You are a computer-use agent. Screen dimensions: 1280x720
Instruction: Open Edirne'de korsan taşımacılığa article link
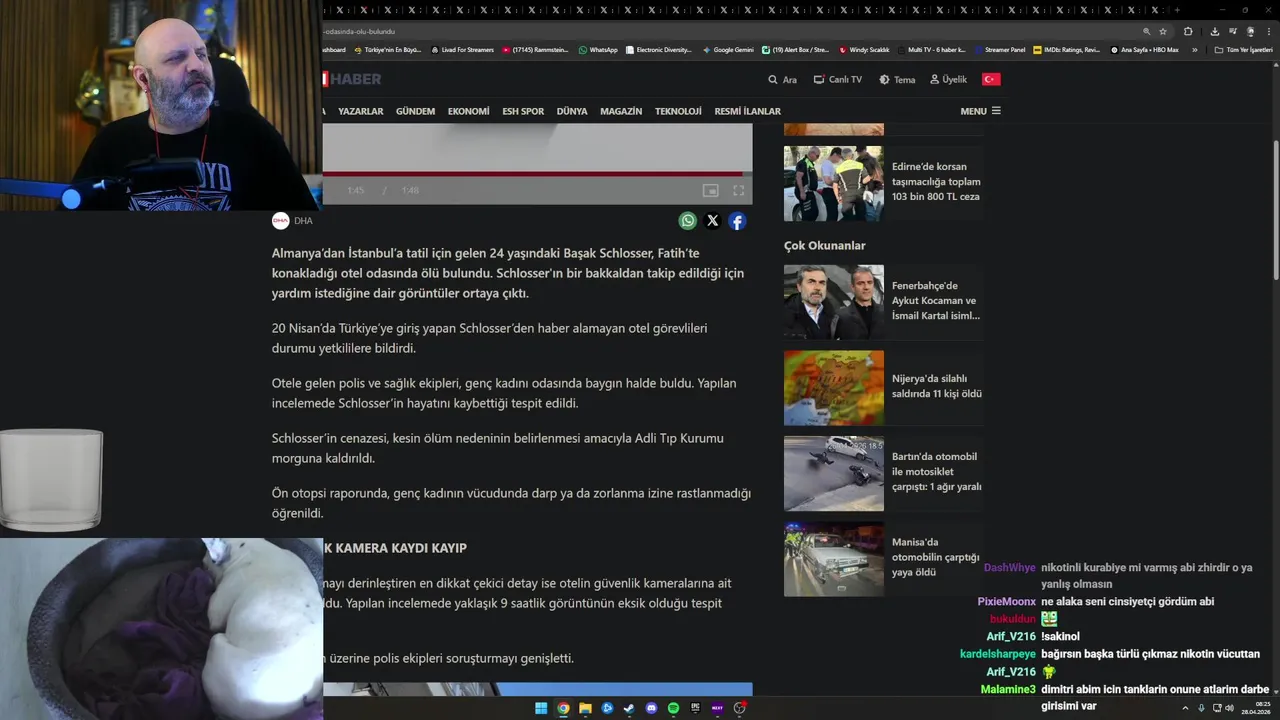[x=936, y=182]
